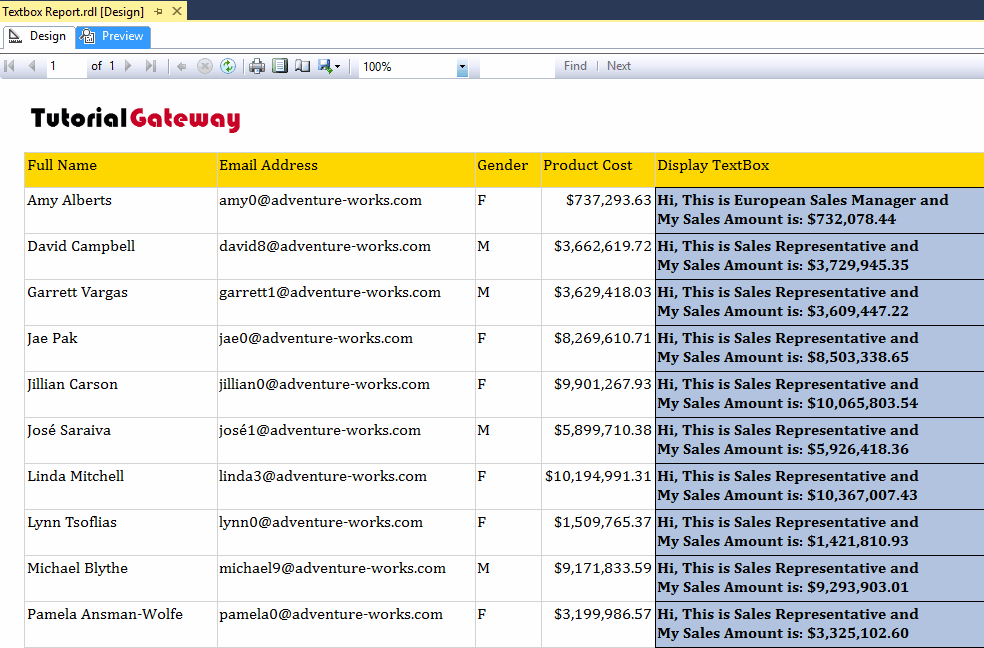Click textbox with sales amount $3,325,102.60
984x648 pixels.
(x=820, y=624)
